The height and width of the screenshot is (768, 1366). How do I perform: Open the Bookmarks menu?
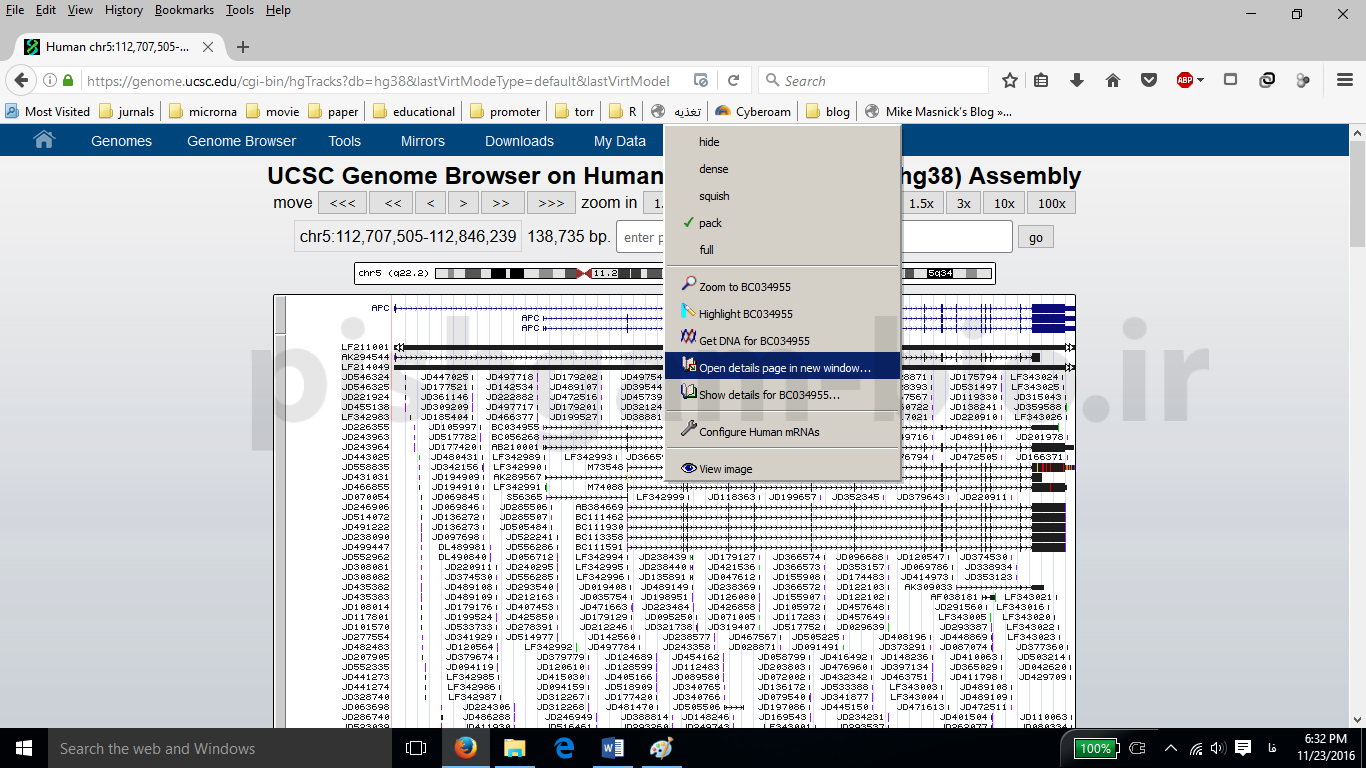[184, 10]
